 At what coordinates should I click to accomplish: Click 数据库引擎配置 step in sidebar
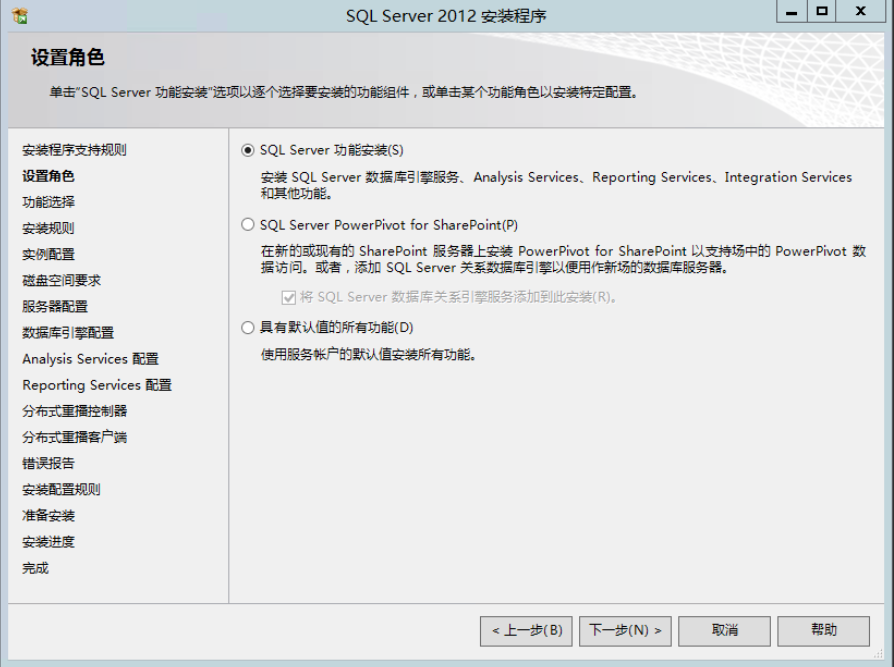68,334
